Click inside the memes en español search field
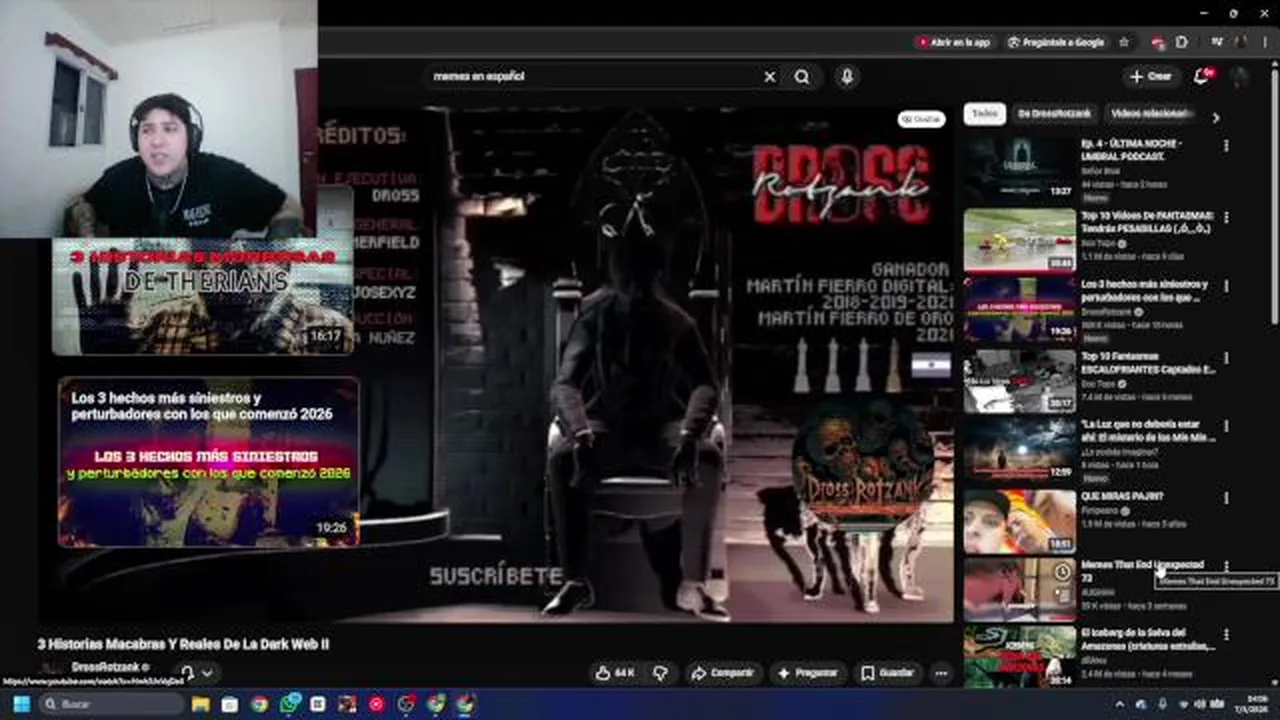Viewport: 1280px width, 720px height. pyautogui.click(x=590, y=76)
